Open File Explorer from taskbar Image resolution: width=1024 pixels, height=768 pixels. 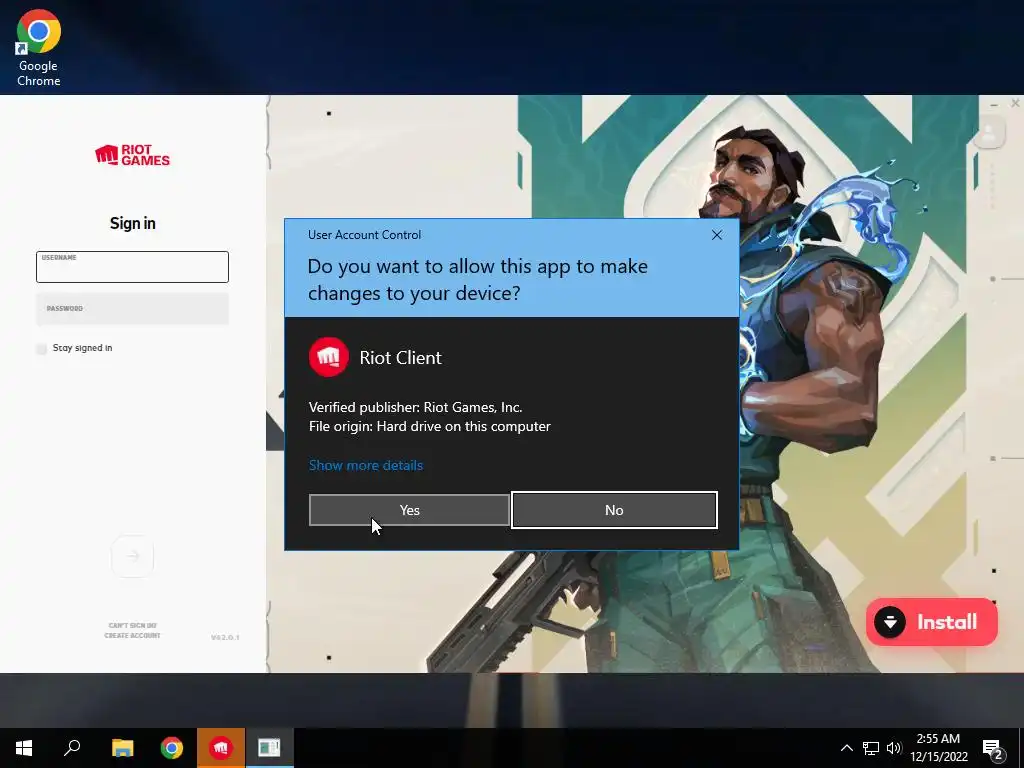click(122, 748)
